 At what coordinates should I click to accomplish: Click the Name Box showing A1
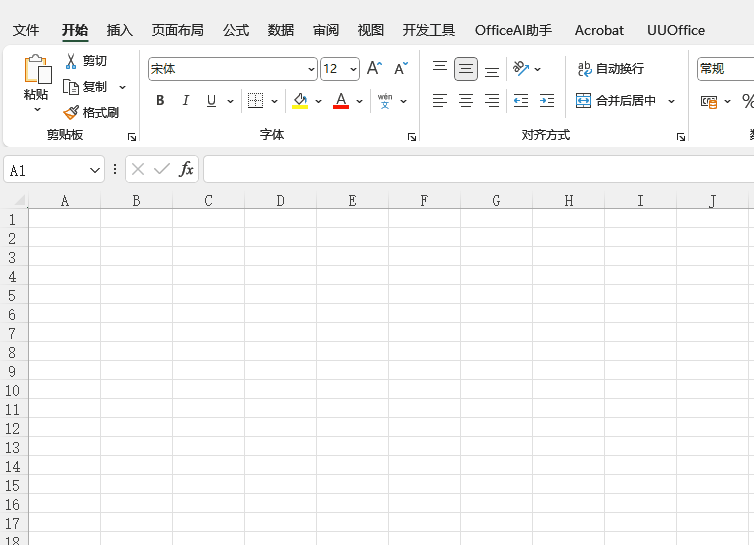click(54, 169)
